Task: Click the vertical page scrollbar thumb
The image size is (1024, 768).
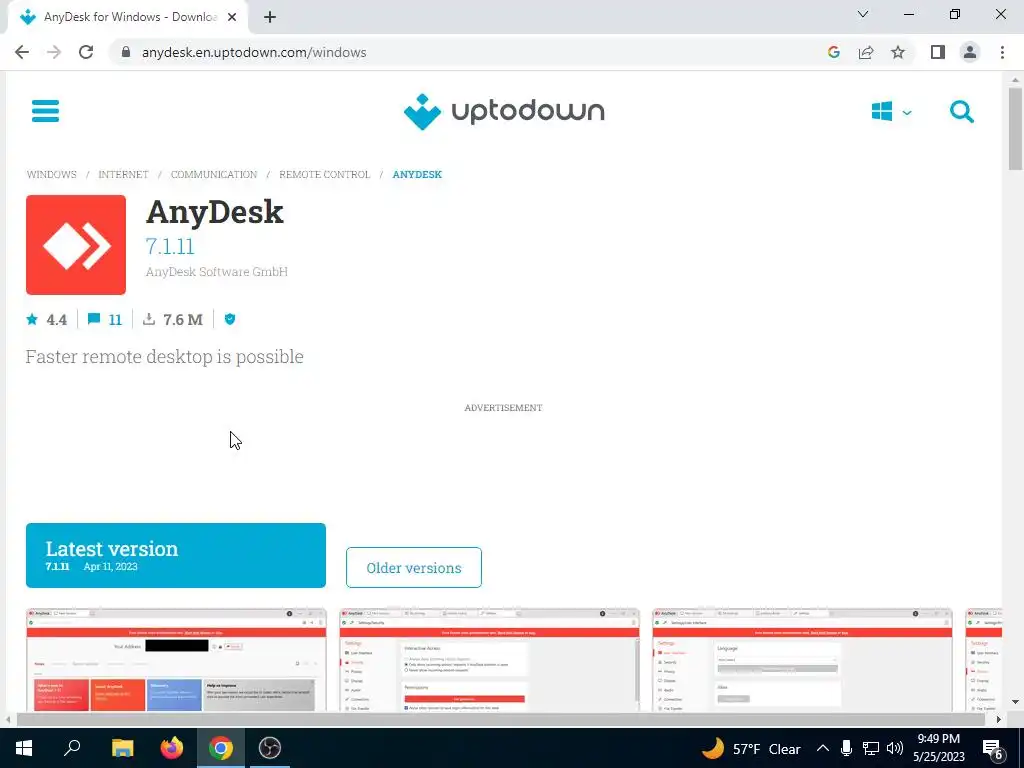Action: click(x=1015, y=129)
